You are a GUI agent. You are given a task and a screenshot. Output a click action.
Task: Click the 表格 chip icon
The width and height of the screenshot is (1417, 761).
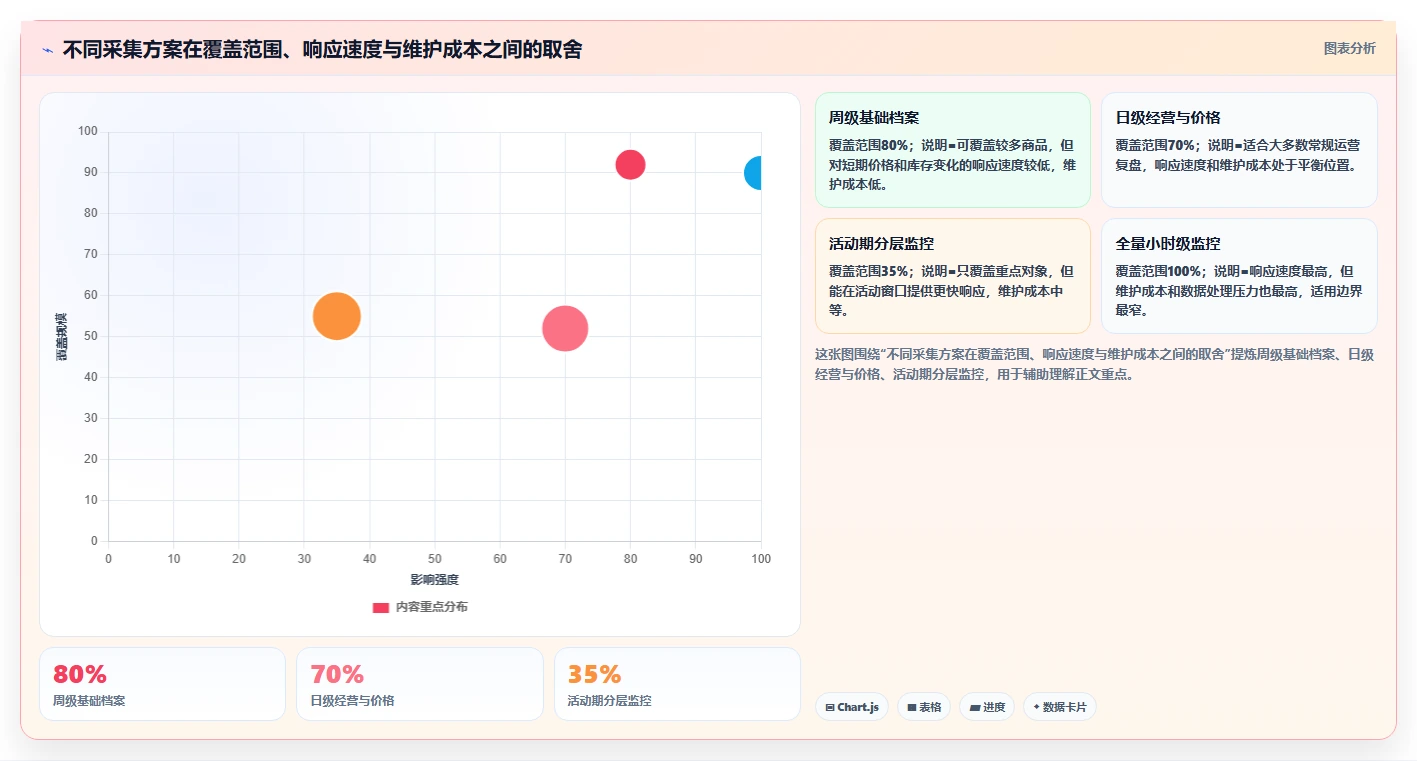point(912,707)
